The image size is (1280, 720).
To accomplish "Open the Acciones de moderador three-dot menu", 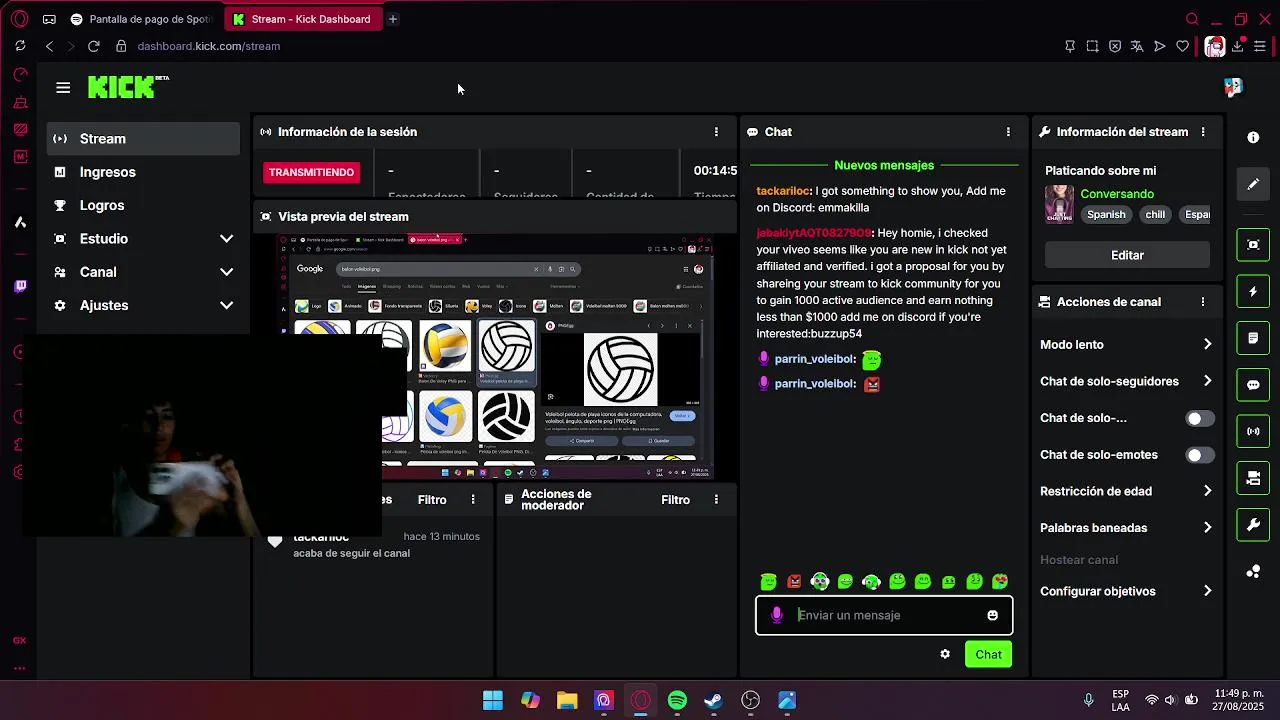I will tap(716, 500).
